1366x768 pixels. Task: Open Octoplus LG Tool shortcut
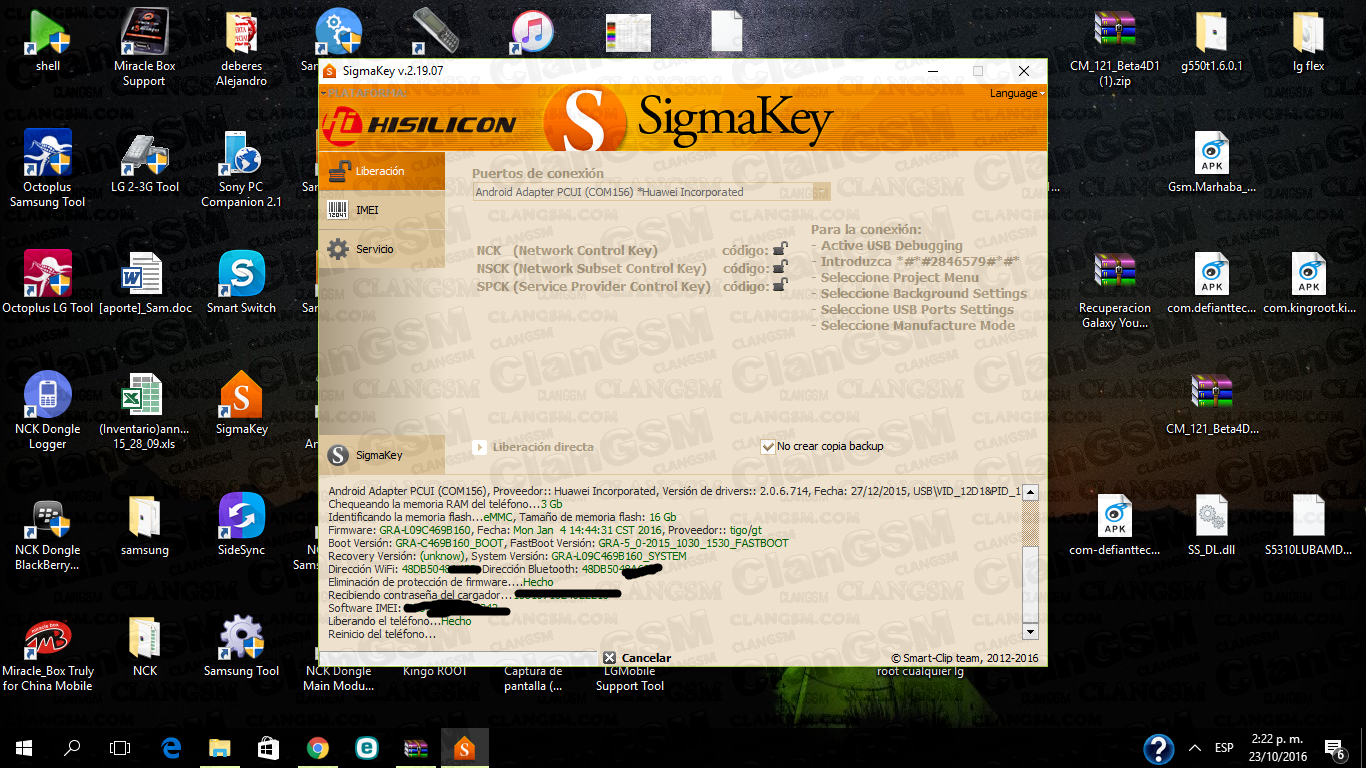48,282
